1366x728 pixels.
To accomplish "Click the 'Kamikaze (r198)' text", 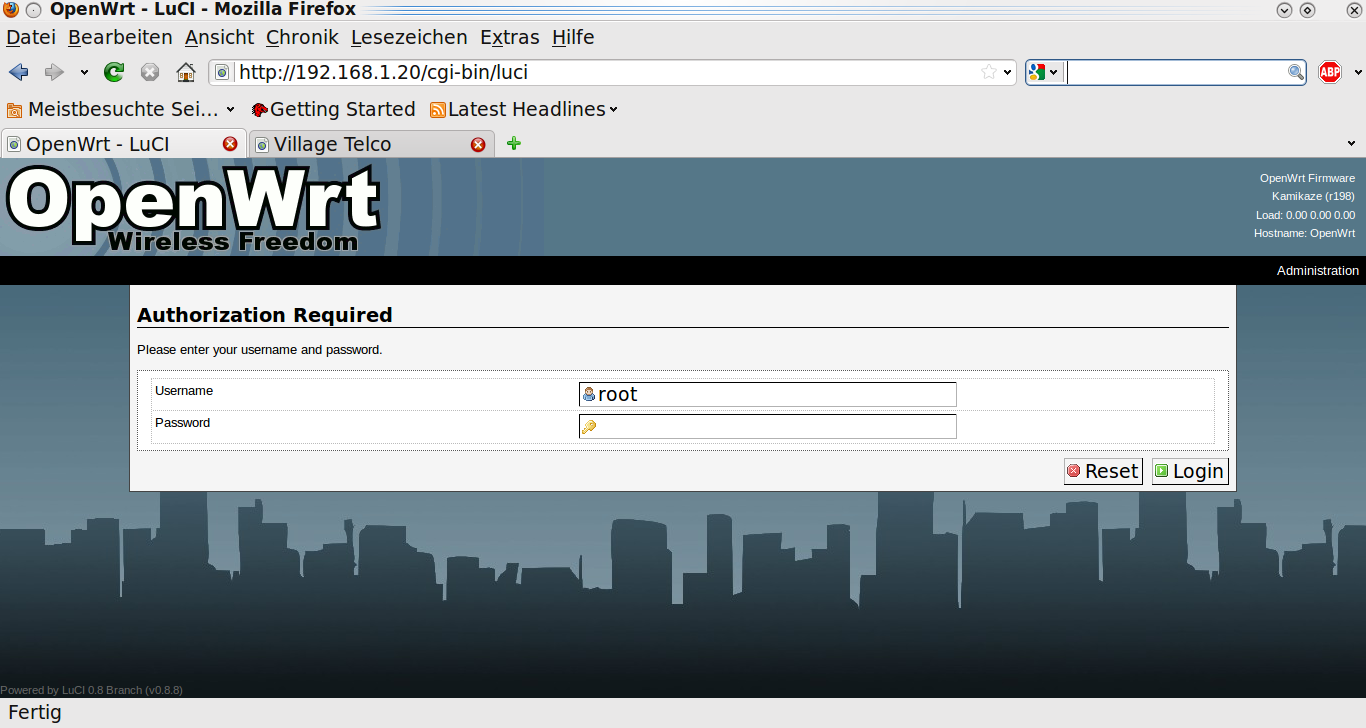I will [1313, 196].
